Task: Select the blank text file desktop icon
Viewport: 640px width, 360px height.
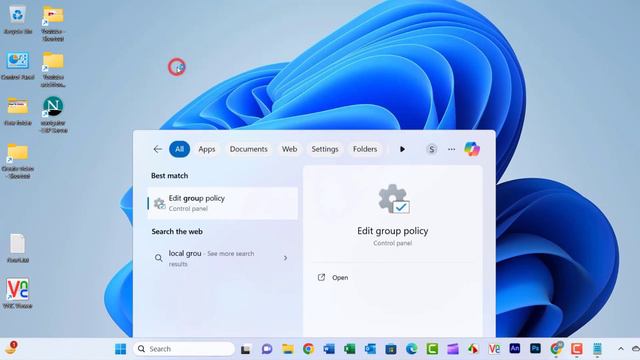Action: coord(18,248)
